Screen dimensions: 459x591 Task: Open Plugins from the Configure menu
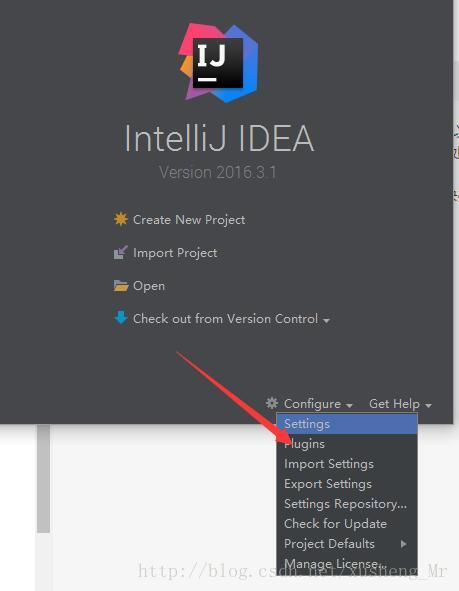(347, 444)
